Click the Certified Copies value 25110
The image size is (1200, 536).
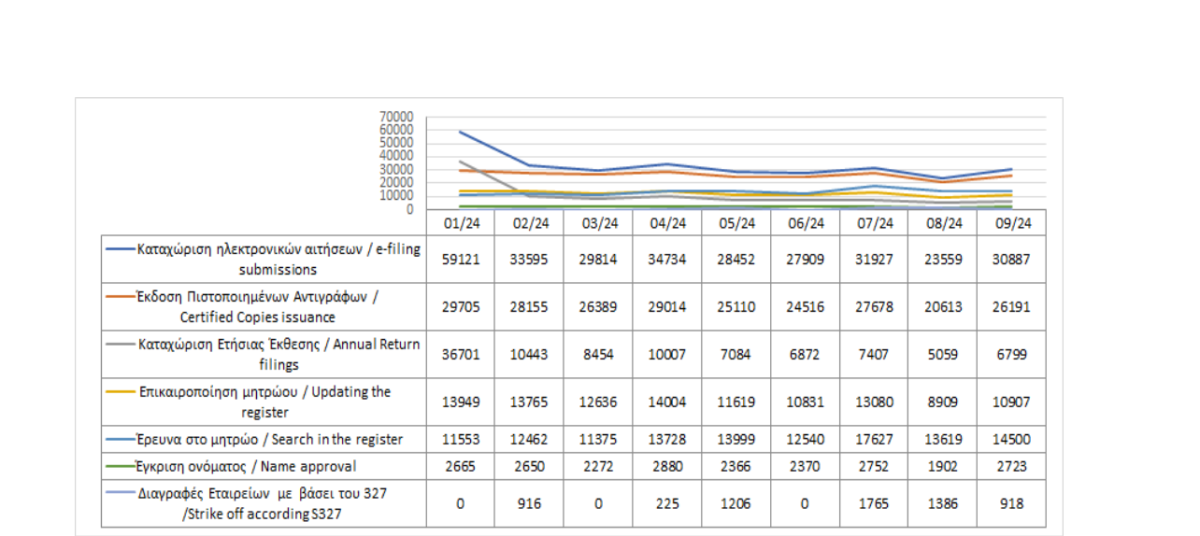tap(736, 308)
